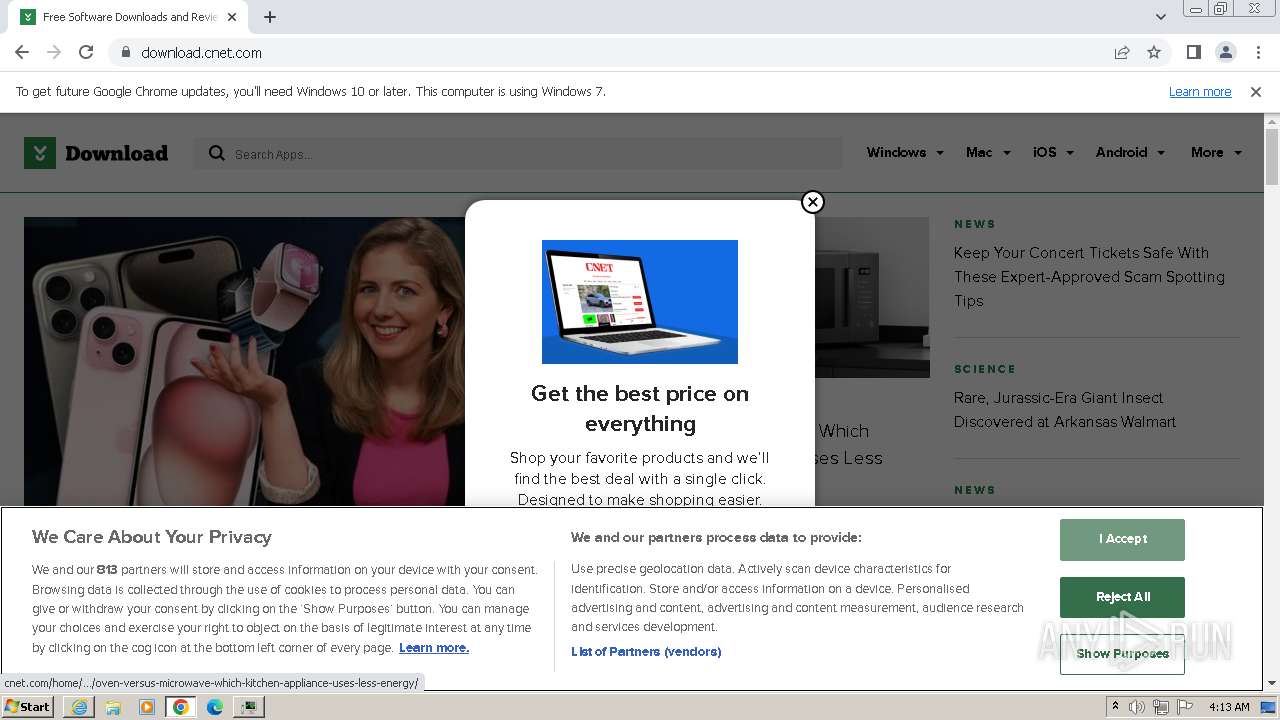
Task: Open List of Partners (vendors) link
Action: pyautogui.click(x=646, y=652)
